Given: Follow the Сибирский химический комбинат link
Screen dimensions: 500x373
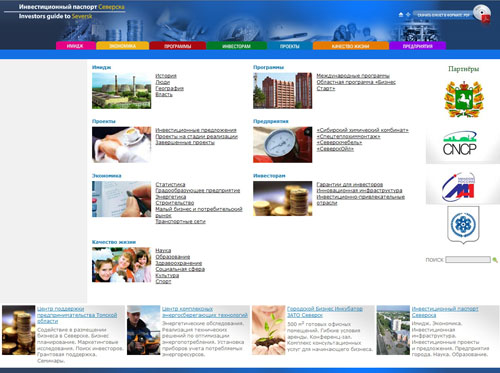Looking at the screenshot, I should [x=362, y=130].
